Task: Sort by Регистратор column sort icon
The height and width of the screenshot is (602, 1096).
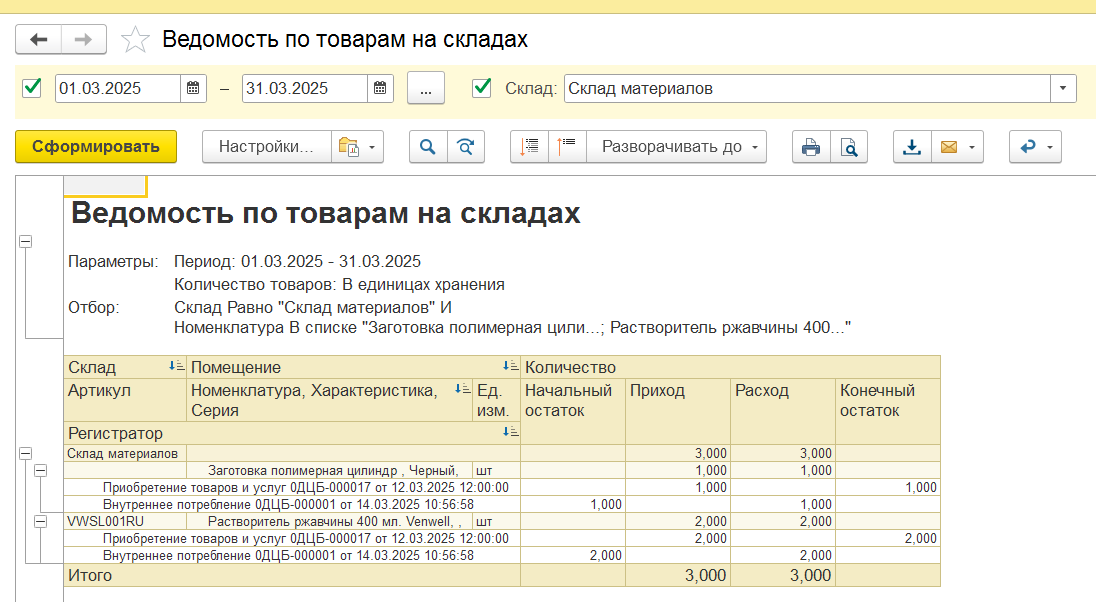Action: [x=510, y=432]
